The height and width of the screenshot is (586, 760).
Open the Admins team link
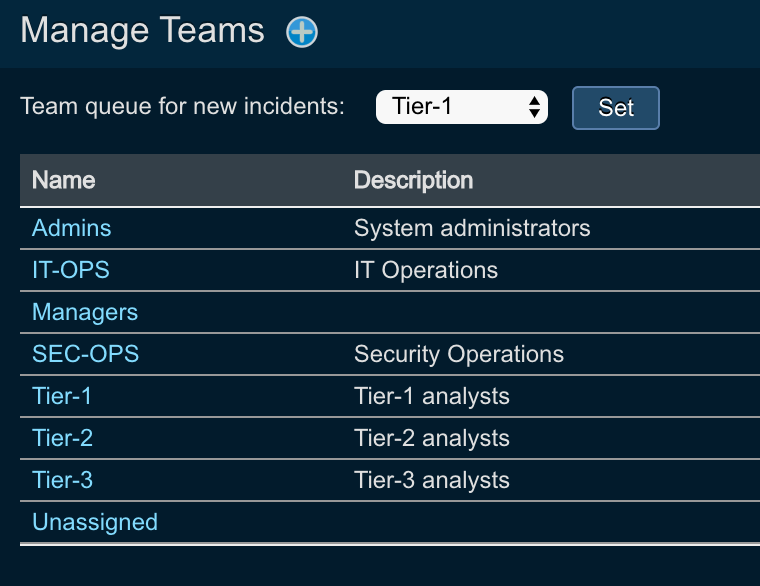(x=71, y=228)
